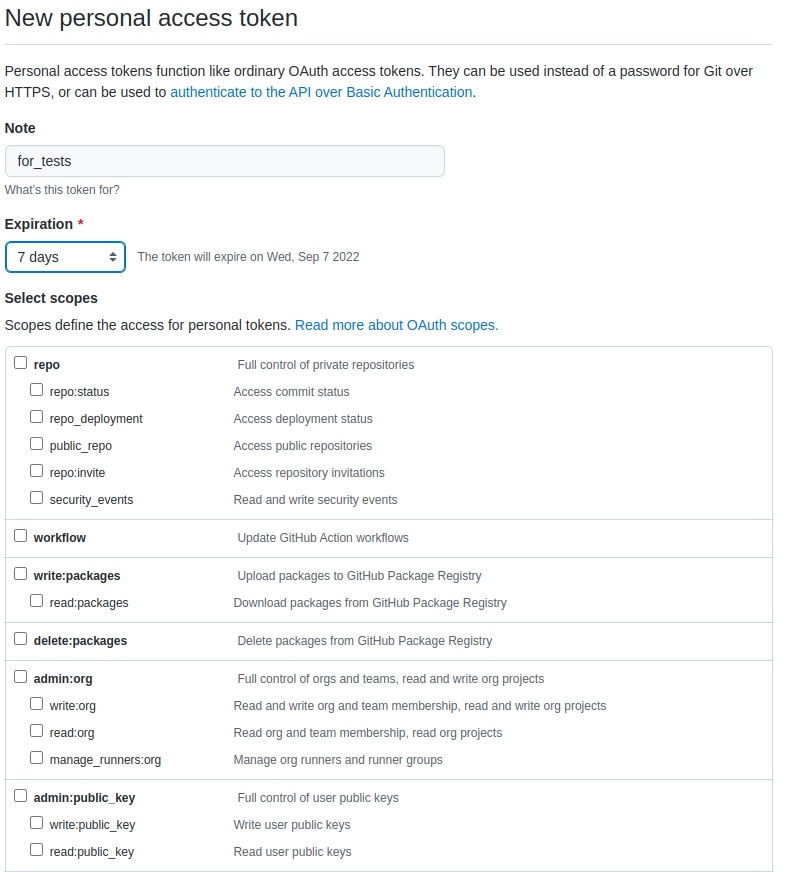Viewport: 792px width, 872px height.
Task: Enable the repo scope checkbox
Action: click(x=20, y=362)
